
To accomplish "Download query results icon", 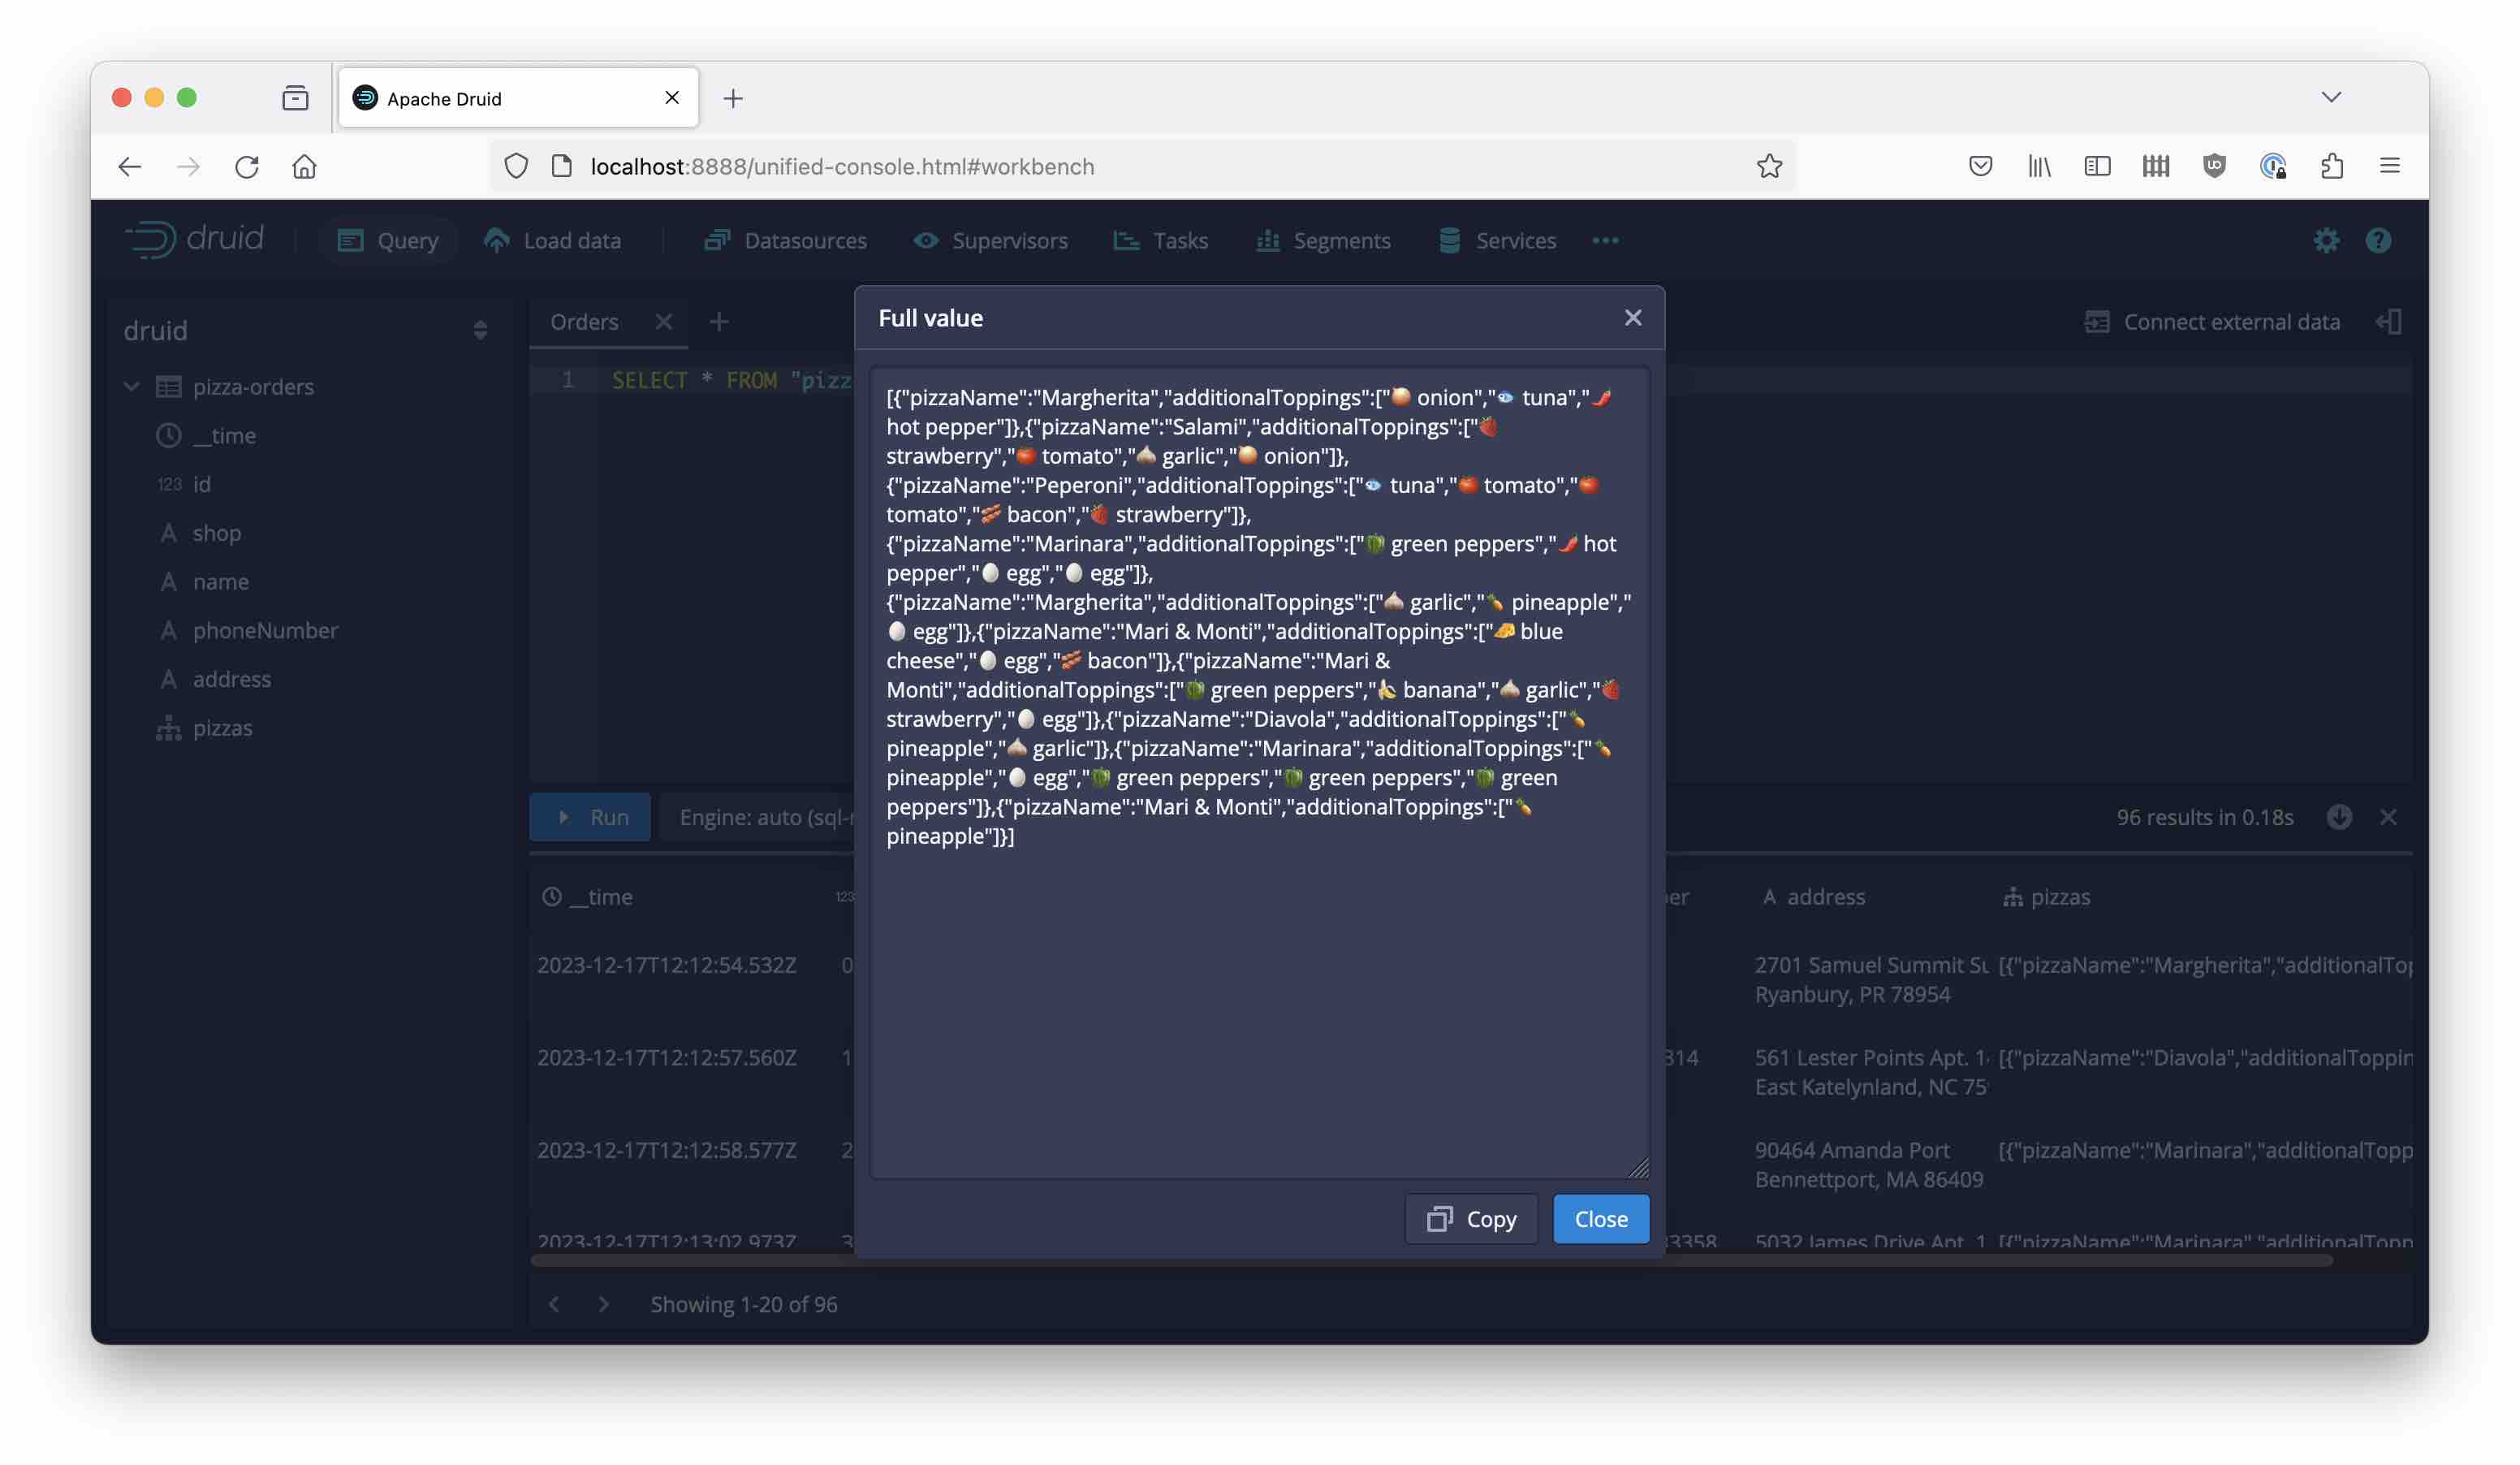I will pos(2338,817).
